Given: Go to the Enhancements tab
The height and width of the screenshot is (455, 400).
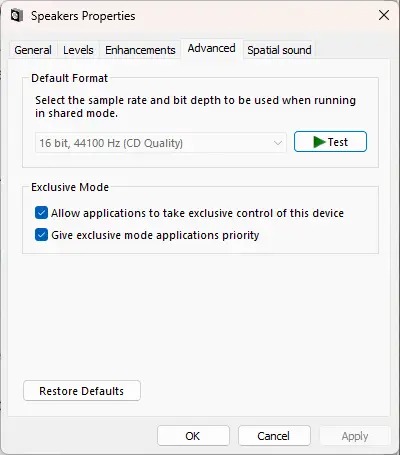Looking at the screenshot, I should tap(140, 50).
